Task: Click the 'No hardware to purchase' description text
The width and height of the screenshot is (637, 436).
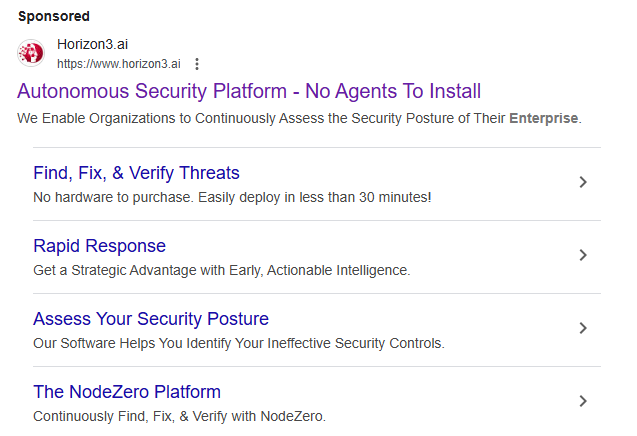Action: (232, 197)
